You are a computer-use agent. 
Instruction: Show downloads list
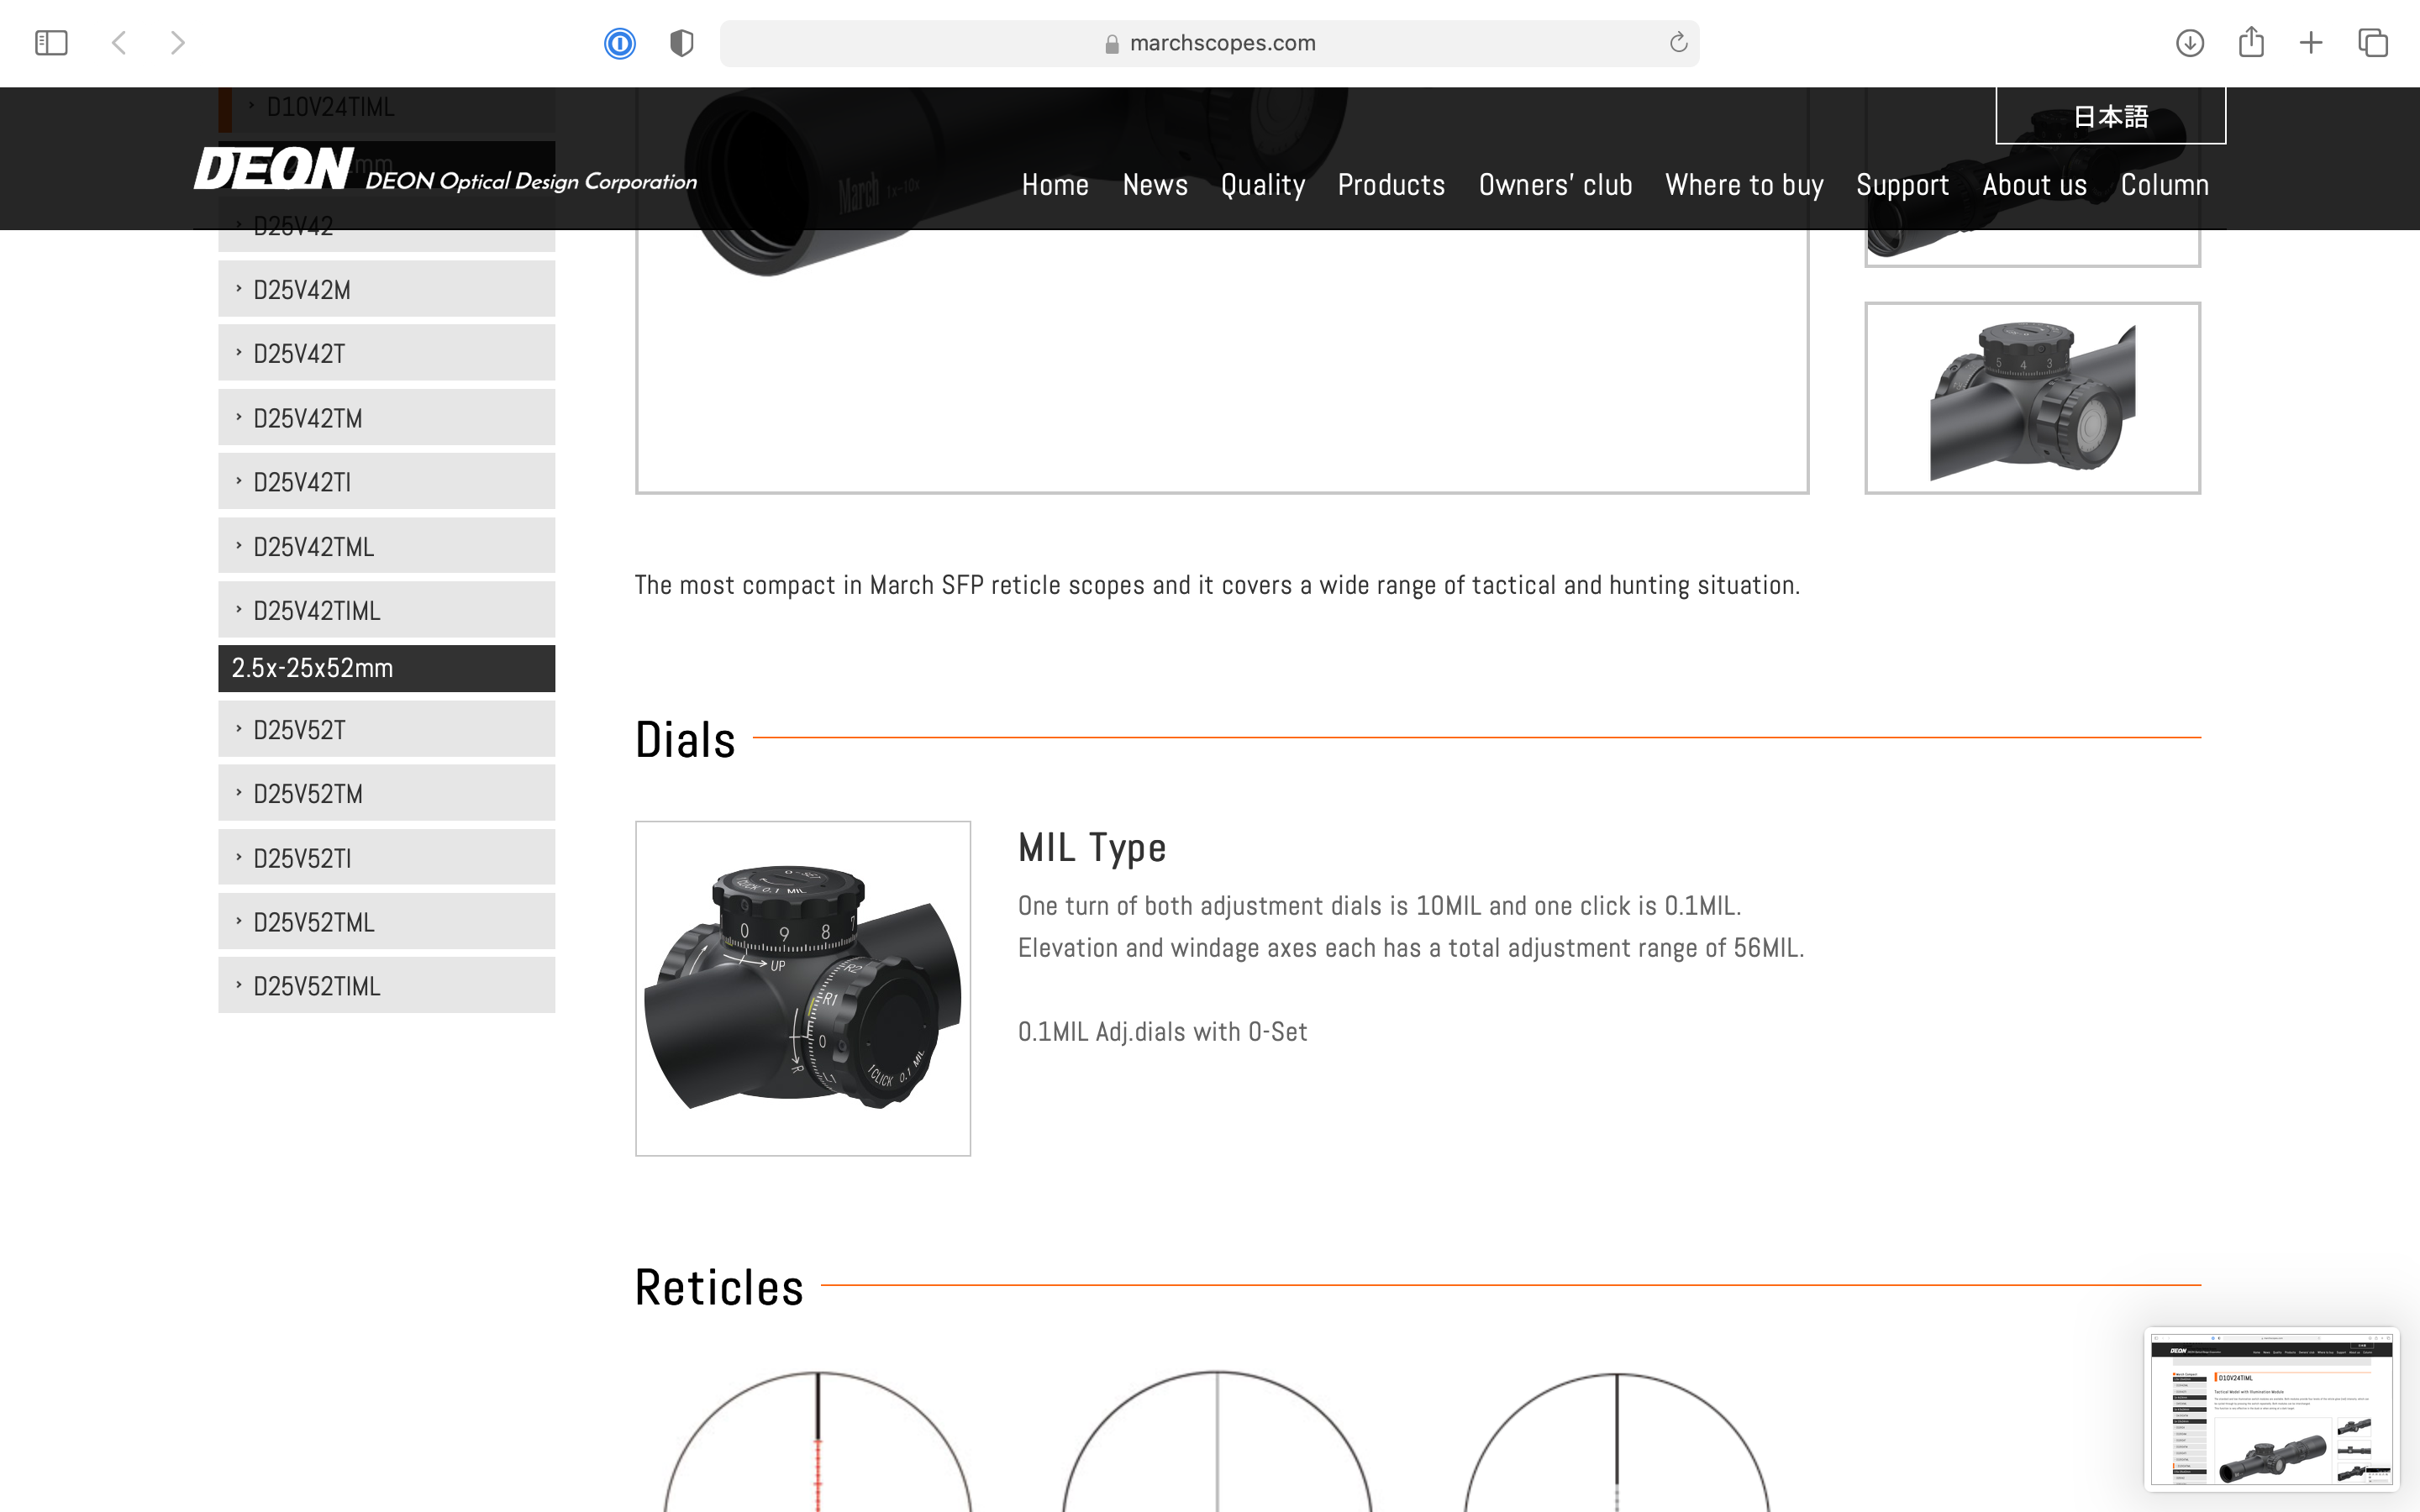pos(2190,43)
